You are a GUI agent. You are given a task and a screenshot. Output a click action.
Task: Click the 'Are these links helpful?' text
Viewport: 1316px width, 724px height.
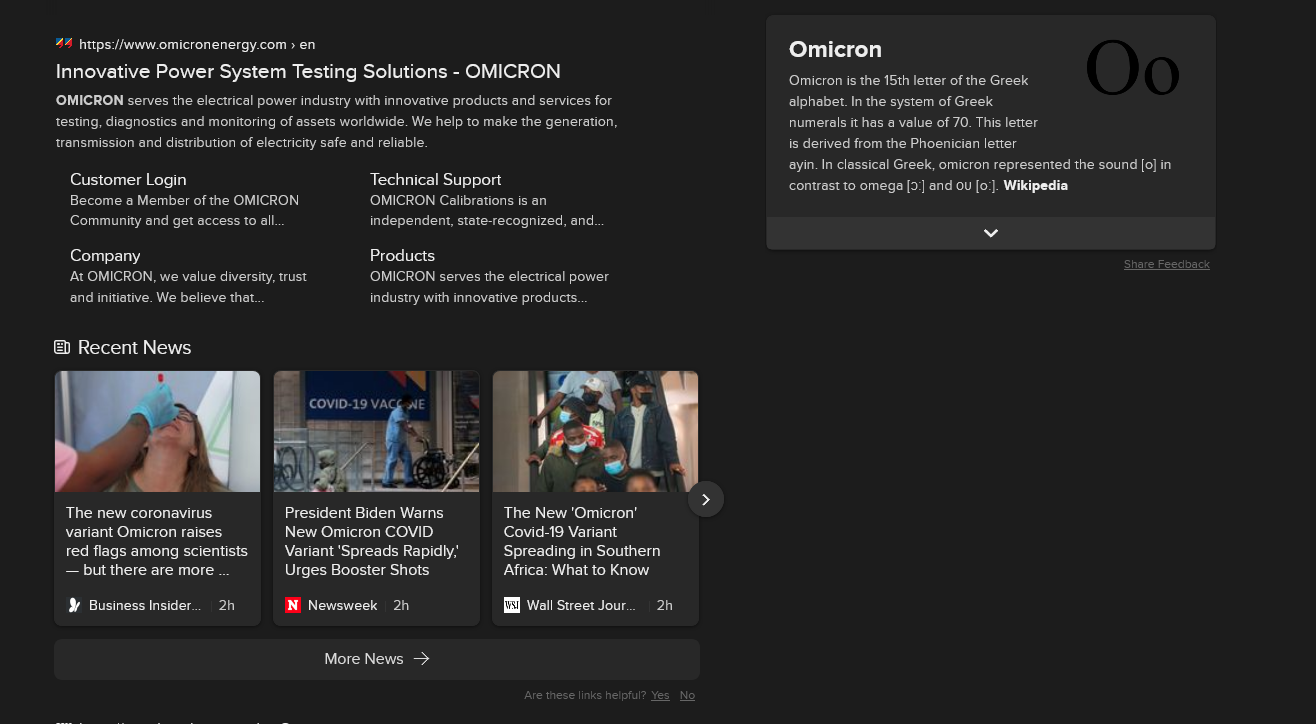[585, 695]
